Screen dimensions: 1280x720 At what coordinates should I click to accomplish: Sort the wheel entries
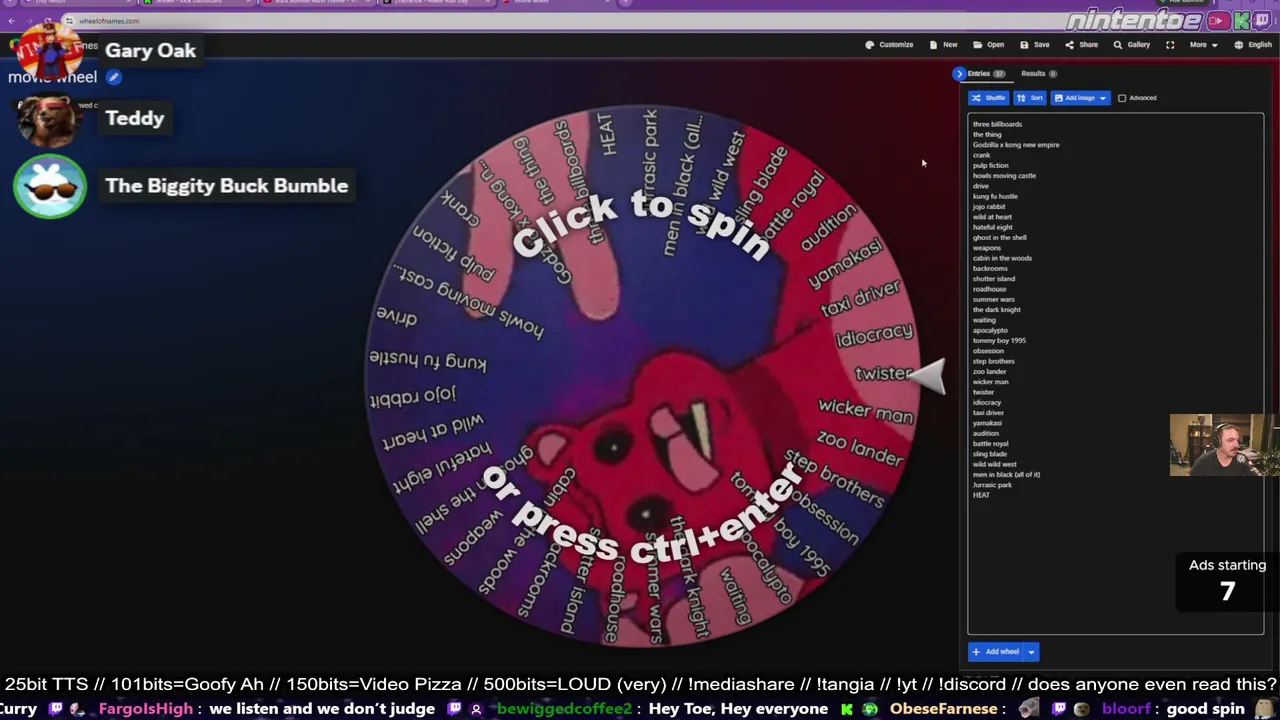coord(1029,98)
